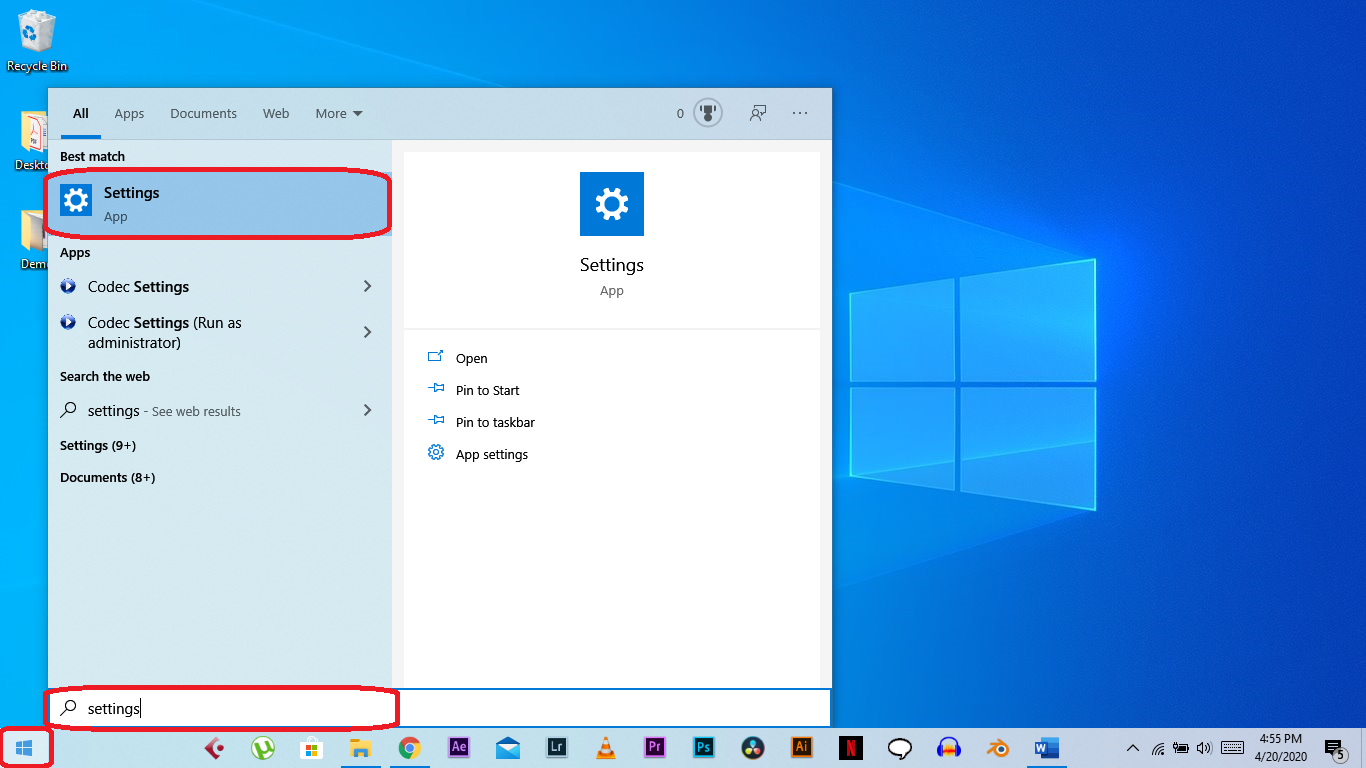Viewport: 1366px width, 768px height.
Task: Click Pin to Start option
Action: point(487,391)
